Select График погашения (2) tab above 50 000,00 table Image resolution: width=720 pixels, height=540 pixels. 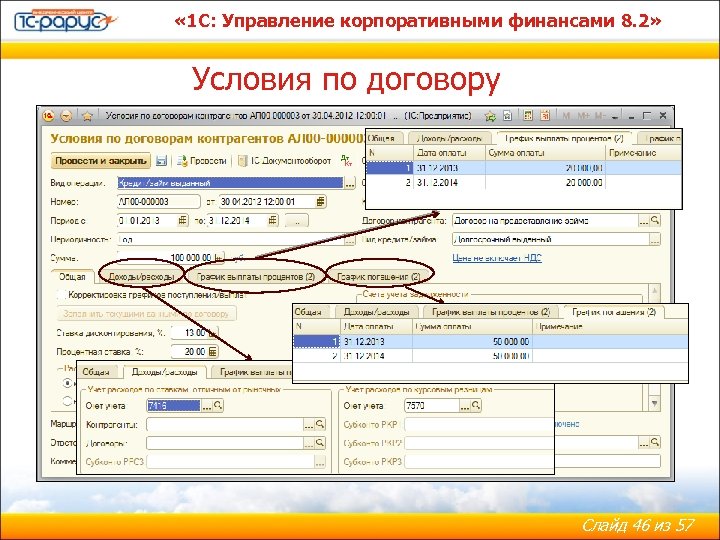[614, 312]
